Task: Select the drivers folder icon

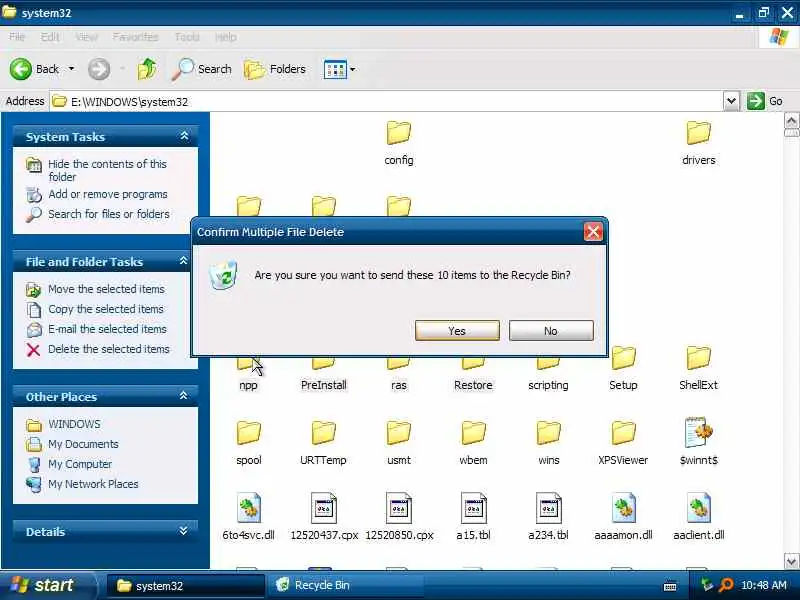Action: 698,133
